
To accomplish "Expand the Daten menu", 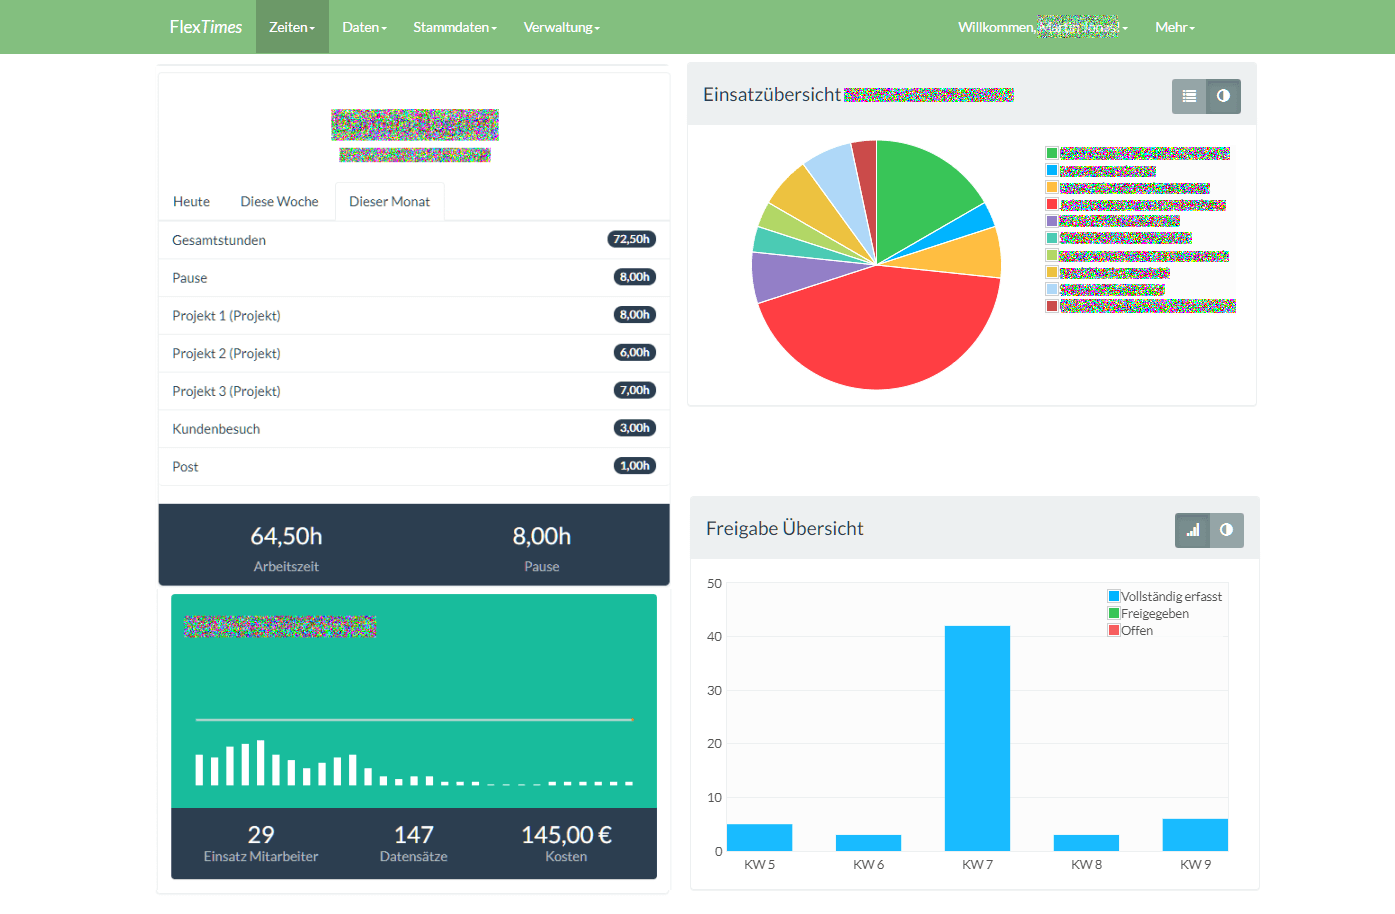I will tap(364, 27).
